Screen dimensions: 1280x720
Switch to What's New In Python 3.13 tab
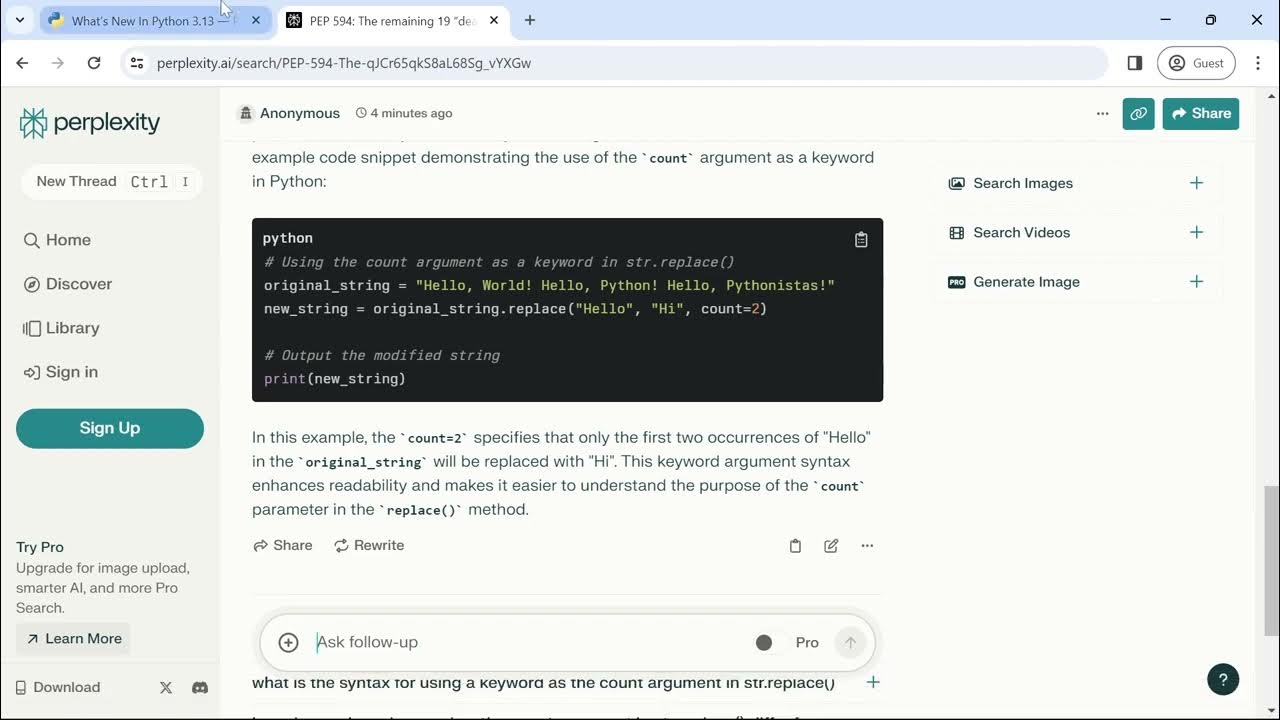pyautogui.click(x=143, y=20)
